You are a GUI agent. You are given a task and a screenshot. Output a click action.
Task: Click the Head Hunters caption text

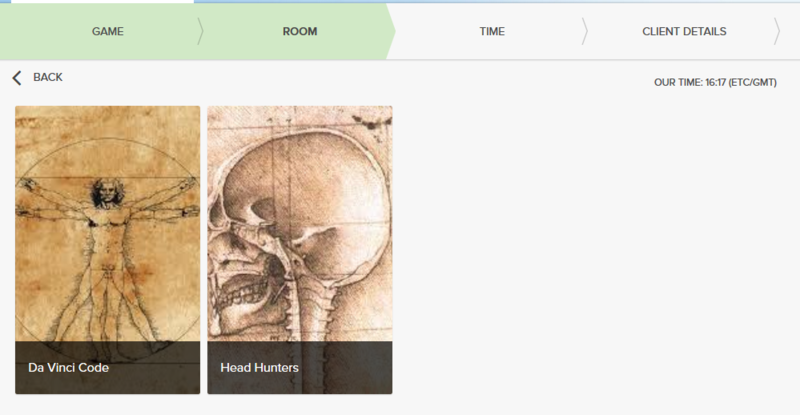point(259,368)
